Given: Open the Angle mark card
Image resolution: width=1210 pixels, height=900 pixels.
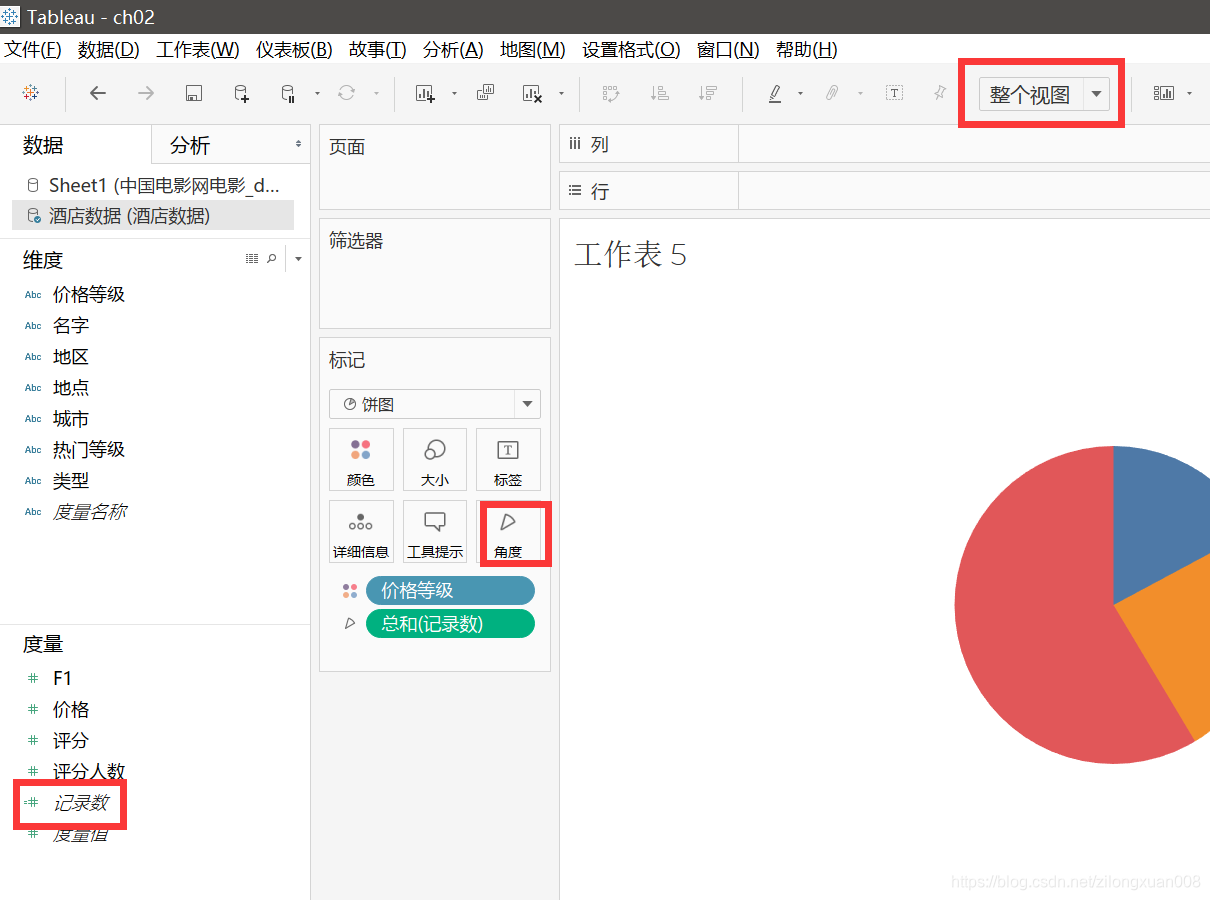Looking at the screenshot, I should [x=508, y=531].
